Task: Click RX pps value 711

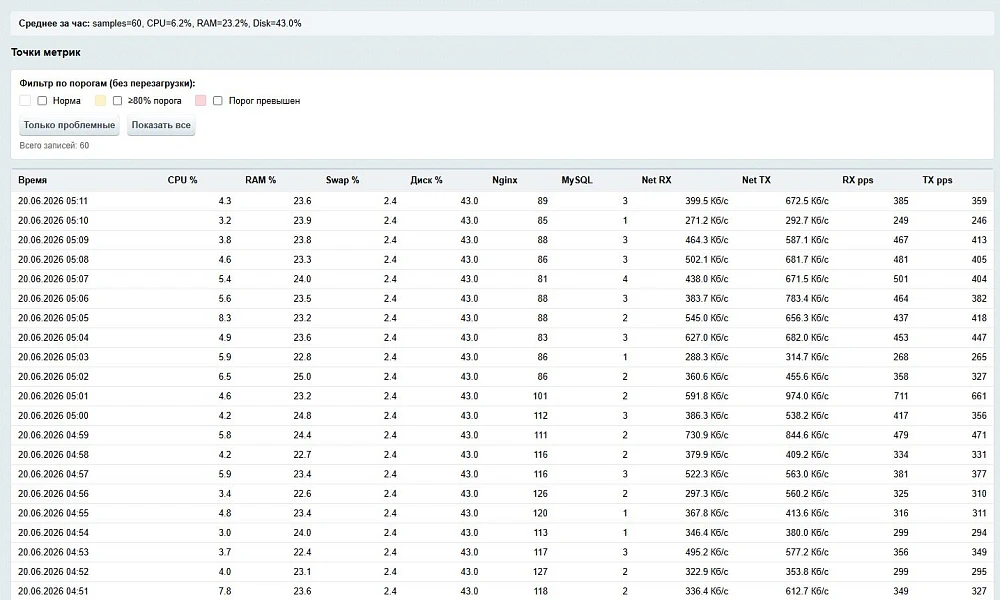Action: pyautogui.click(x=901, y=396)
